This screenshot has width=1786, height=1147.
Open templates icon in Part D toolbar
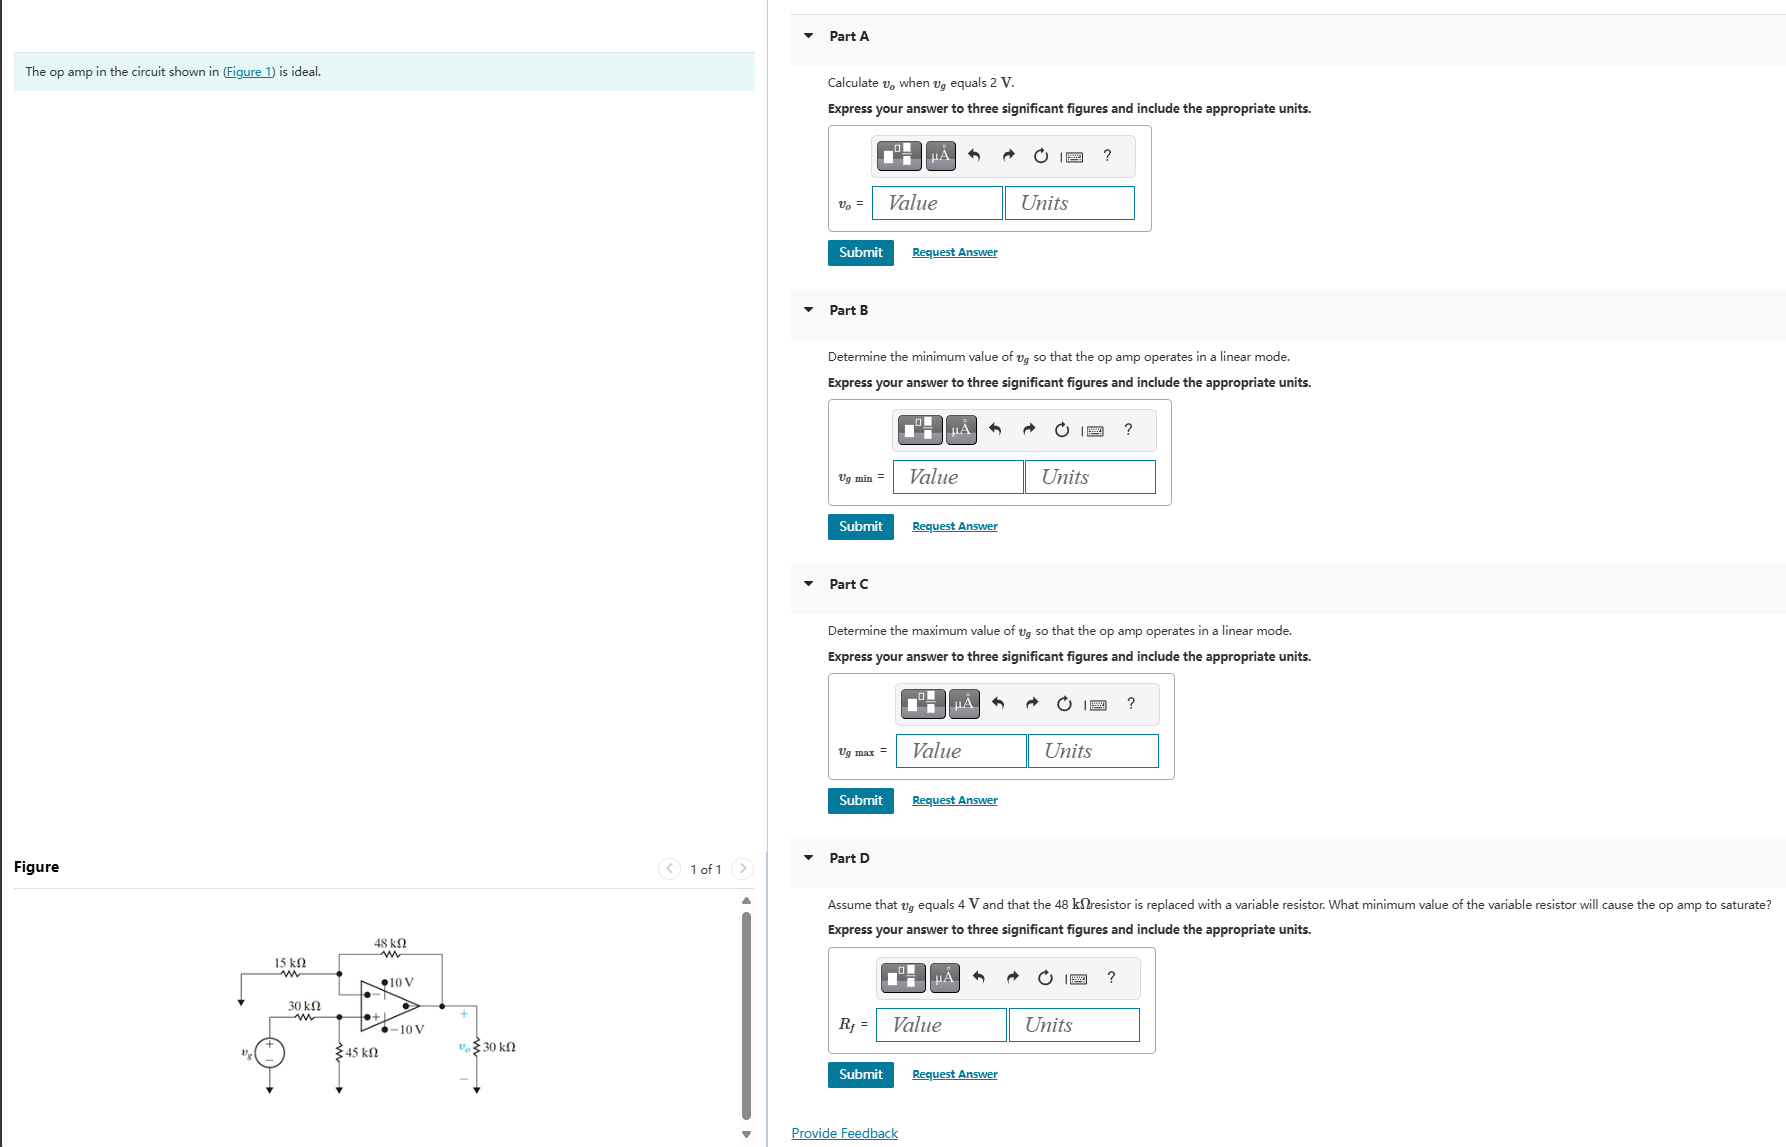(x=904, y=977)
